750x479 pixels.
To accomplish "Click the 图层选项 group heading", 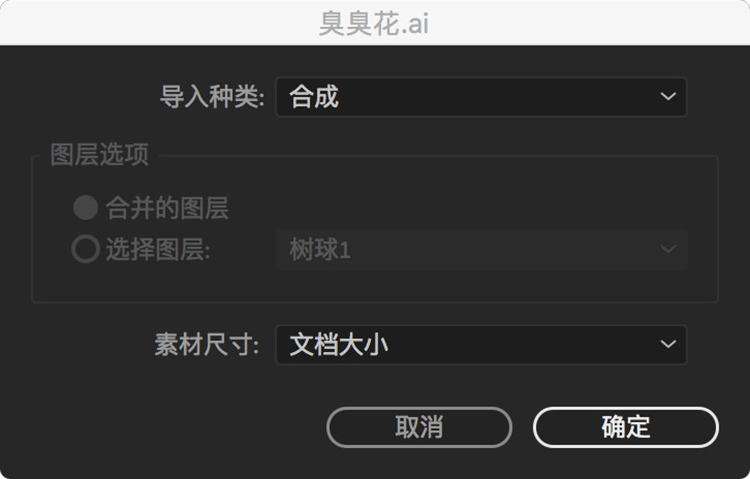I will tap(99, 155).
